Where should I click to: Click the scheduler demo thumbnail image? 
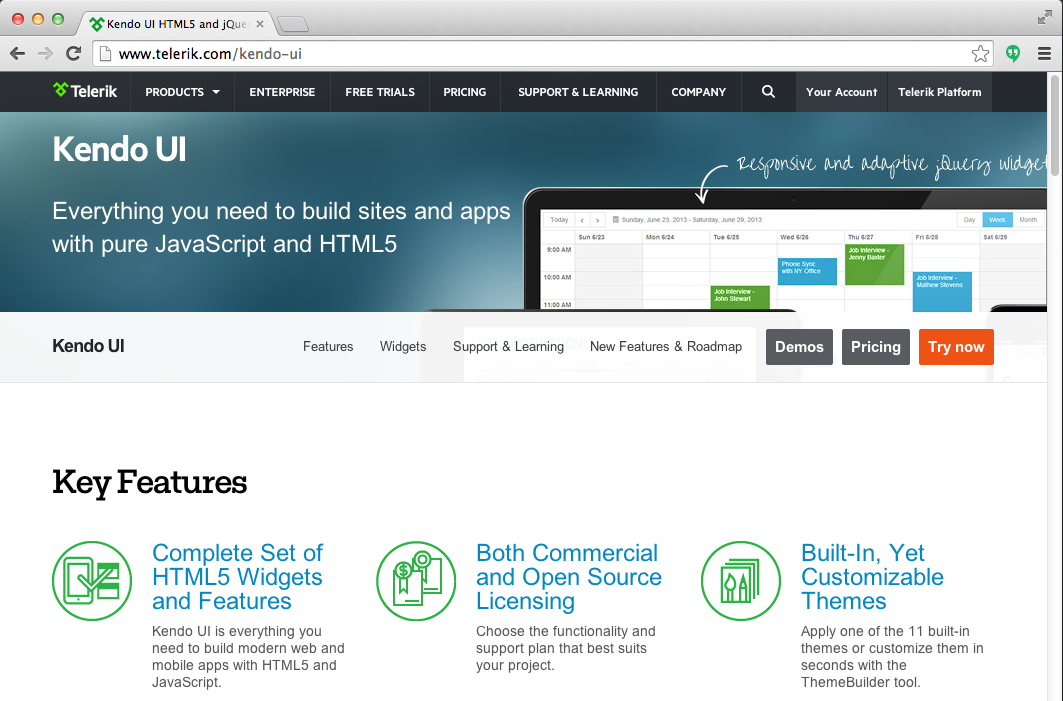785,251
